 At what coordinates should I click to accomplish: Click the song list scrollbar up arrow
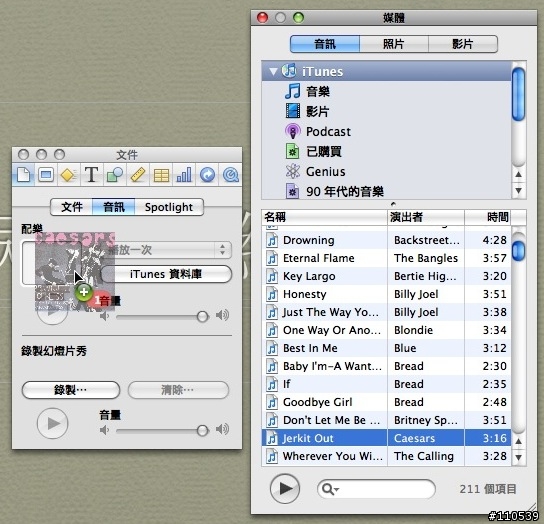coord(519,441)
